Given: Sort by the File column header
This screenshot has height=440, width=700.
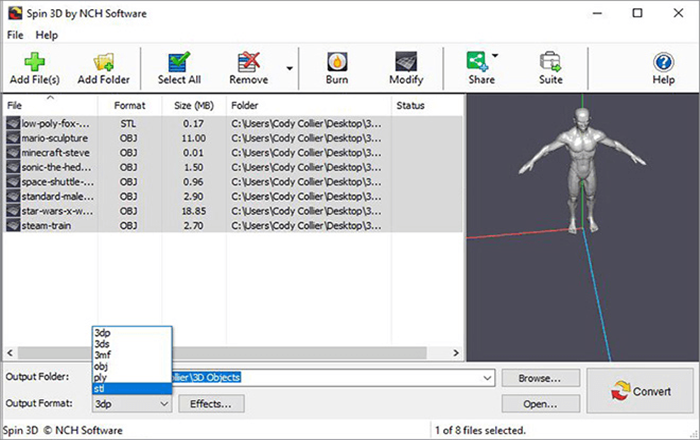Looking at the screenshot, I should pyautogui.click(x=50, y=105).
